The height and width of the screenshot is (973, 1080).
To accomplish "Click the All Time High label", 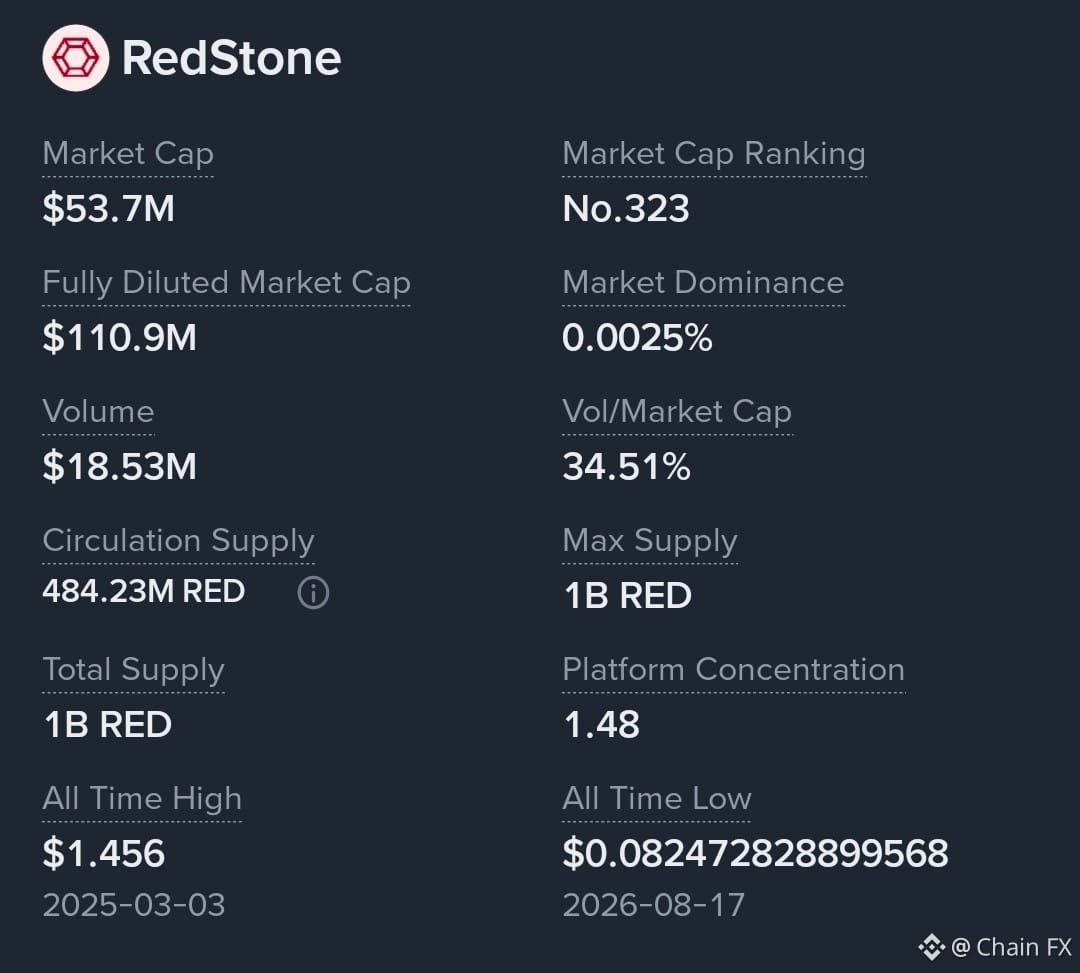I will (143, 799).
